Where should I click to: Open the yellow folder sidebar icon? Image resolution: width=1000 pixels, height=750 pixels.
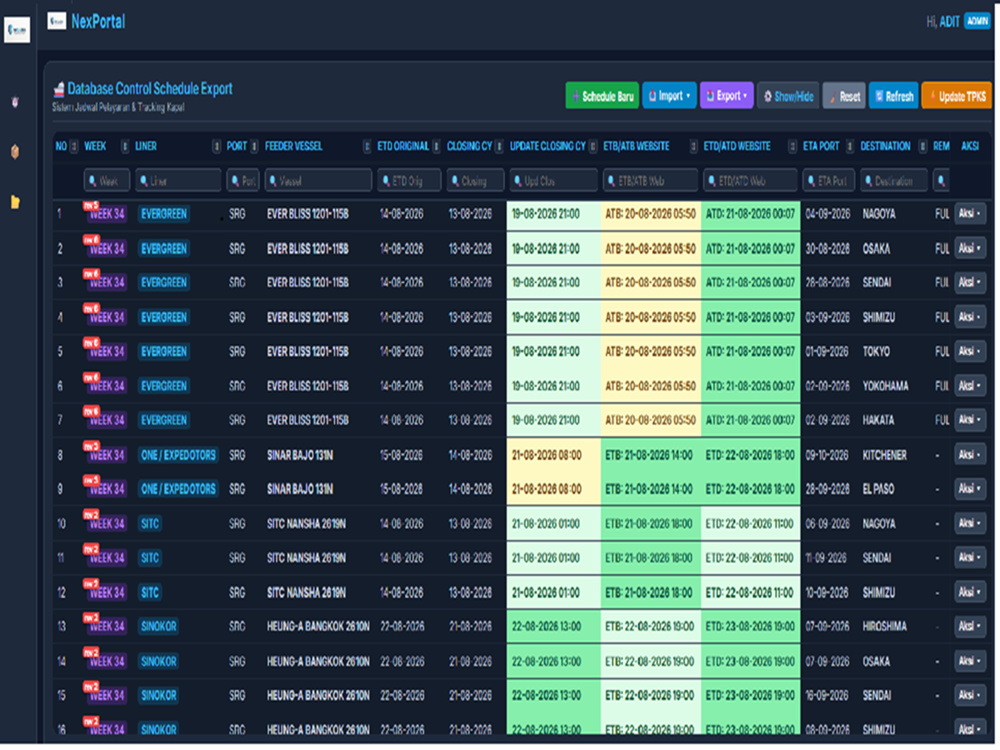(15, 202)
